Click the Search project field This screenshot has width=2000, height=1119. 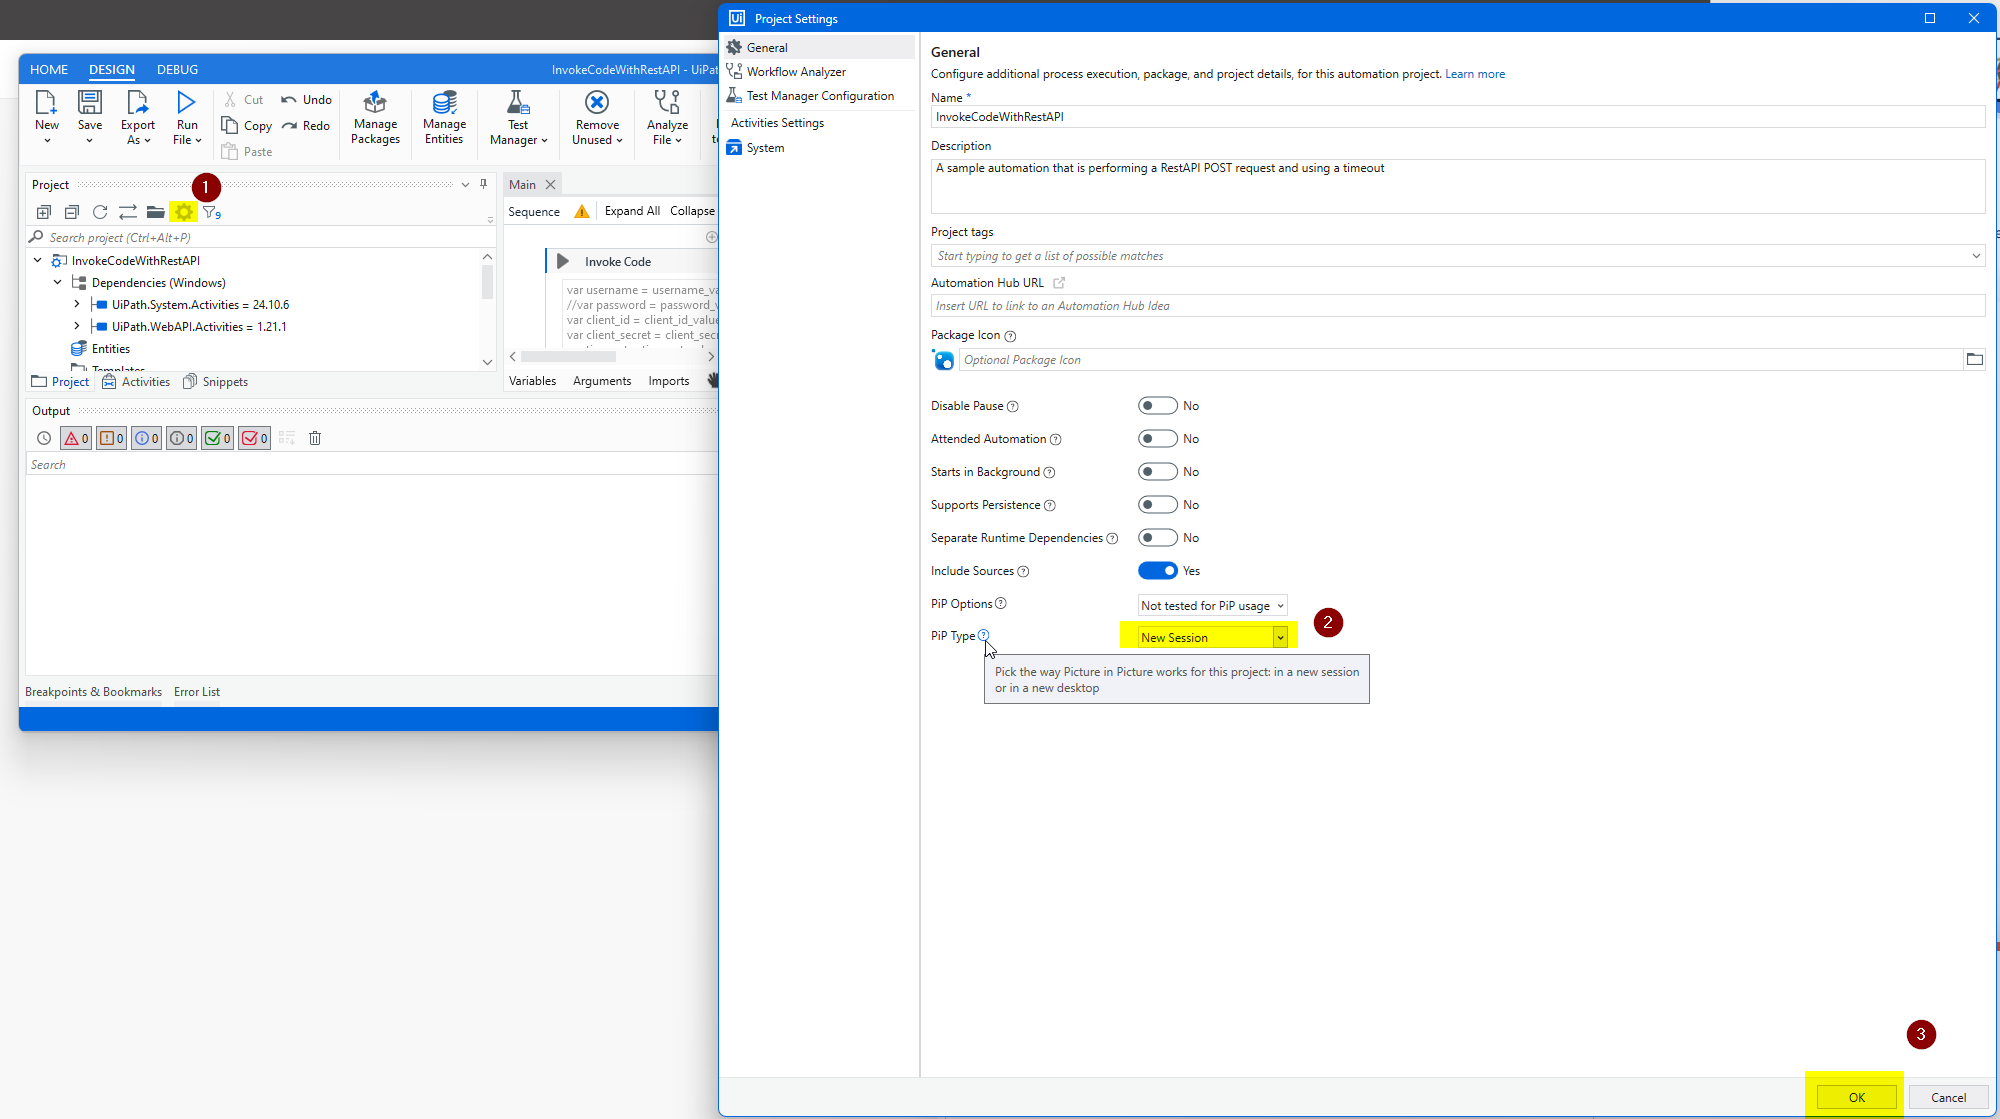pyautogui.click(x=260, y=238)
